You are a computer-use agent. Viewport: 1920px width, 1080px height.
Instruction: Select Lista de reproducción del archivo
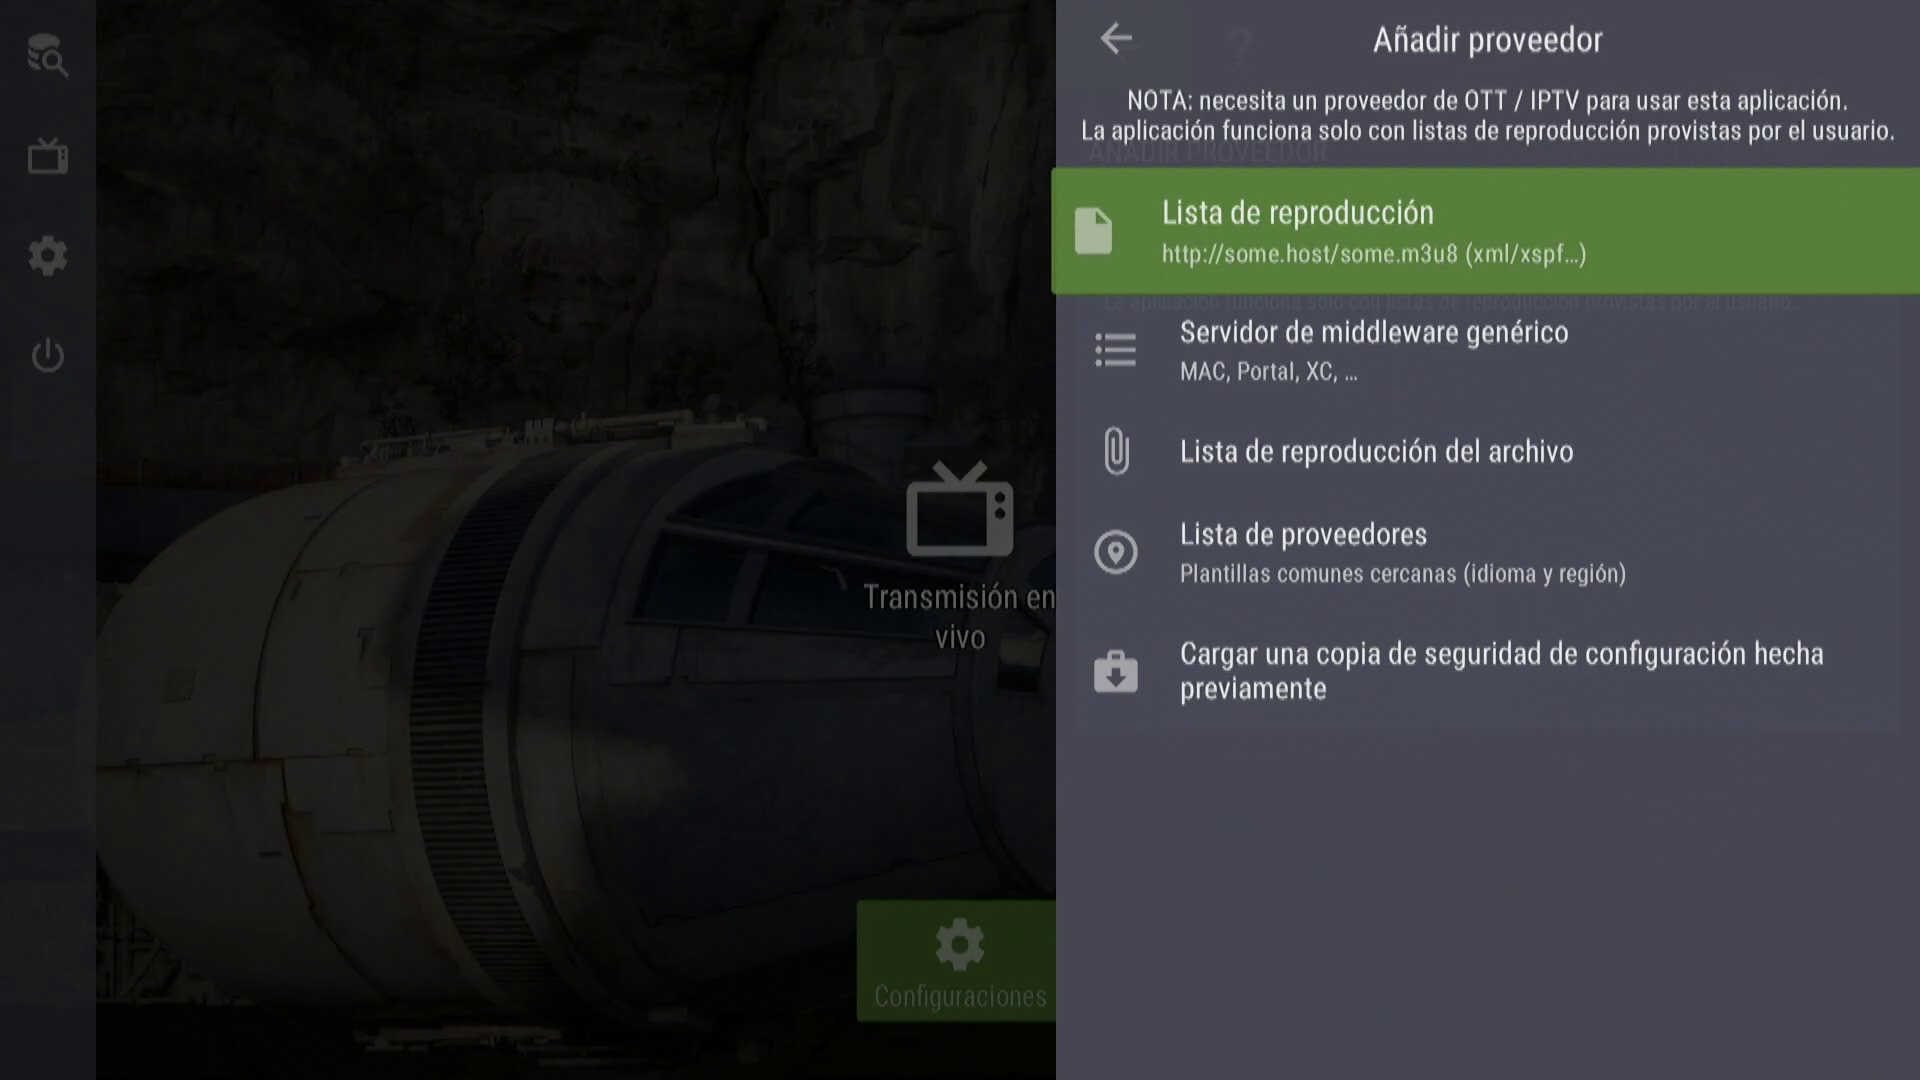tap(1376, 452)
